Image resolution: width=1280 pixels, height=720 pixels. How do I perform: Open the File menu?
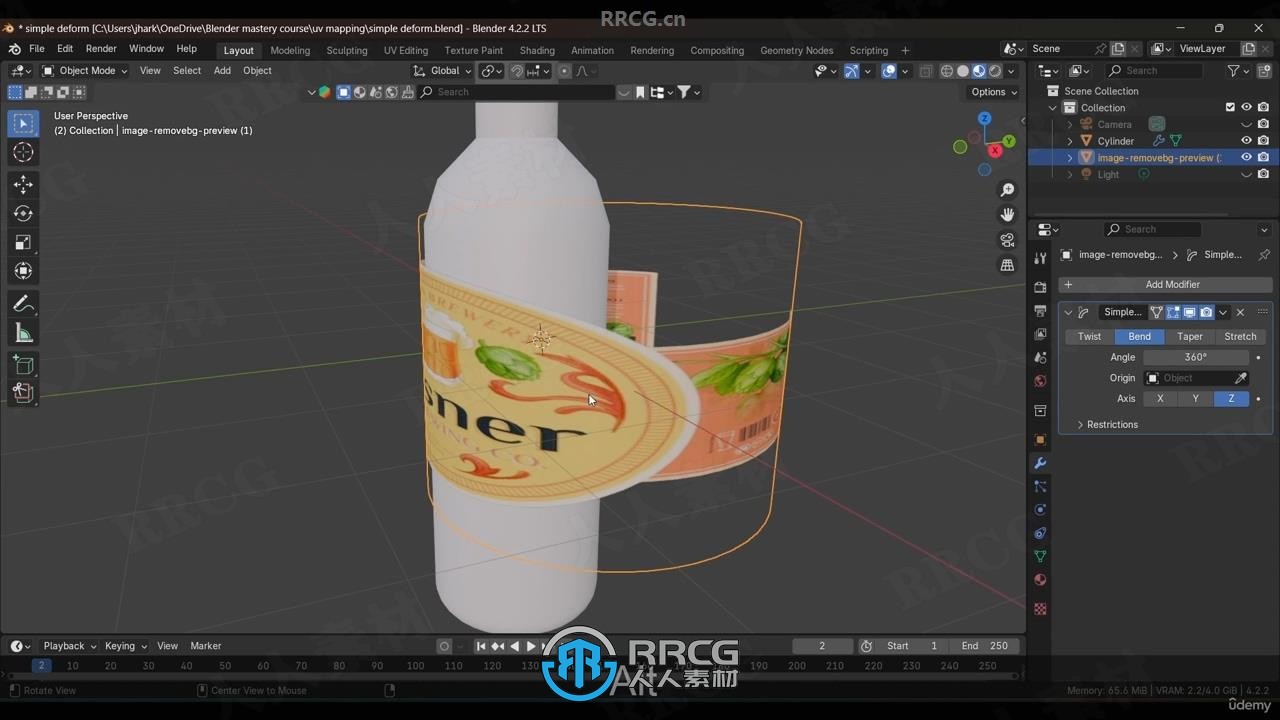pyautogui.click(x=37, y=49)
